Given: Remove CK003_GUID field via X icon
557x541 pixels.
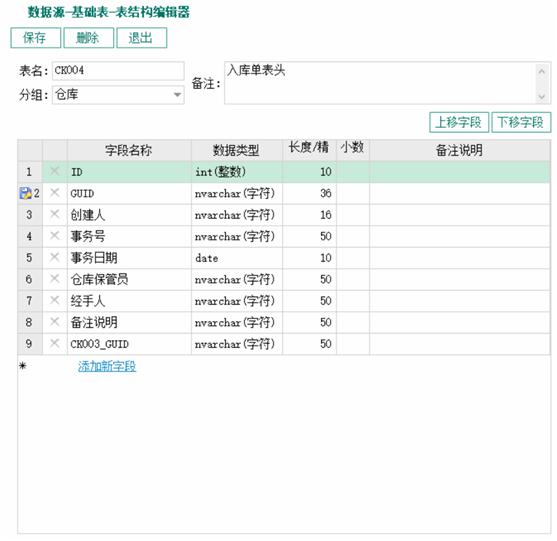Looking at the screenshot, I should [54, 343].
